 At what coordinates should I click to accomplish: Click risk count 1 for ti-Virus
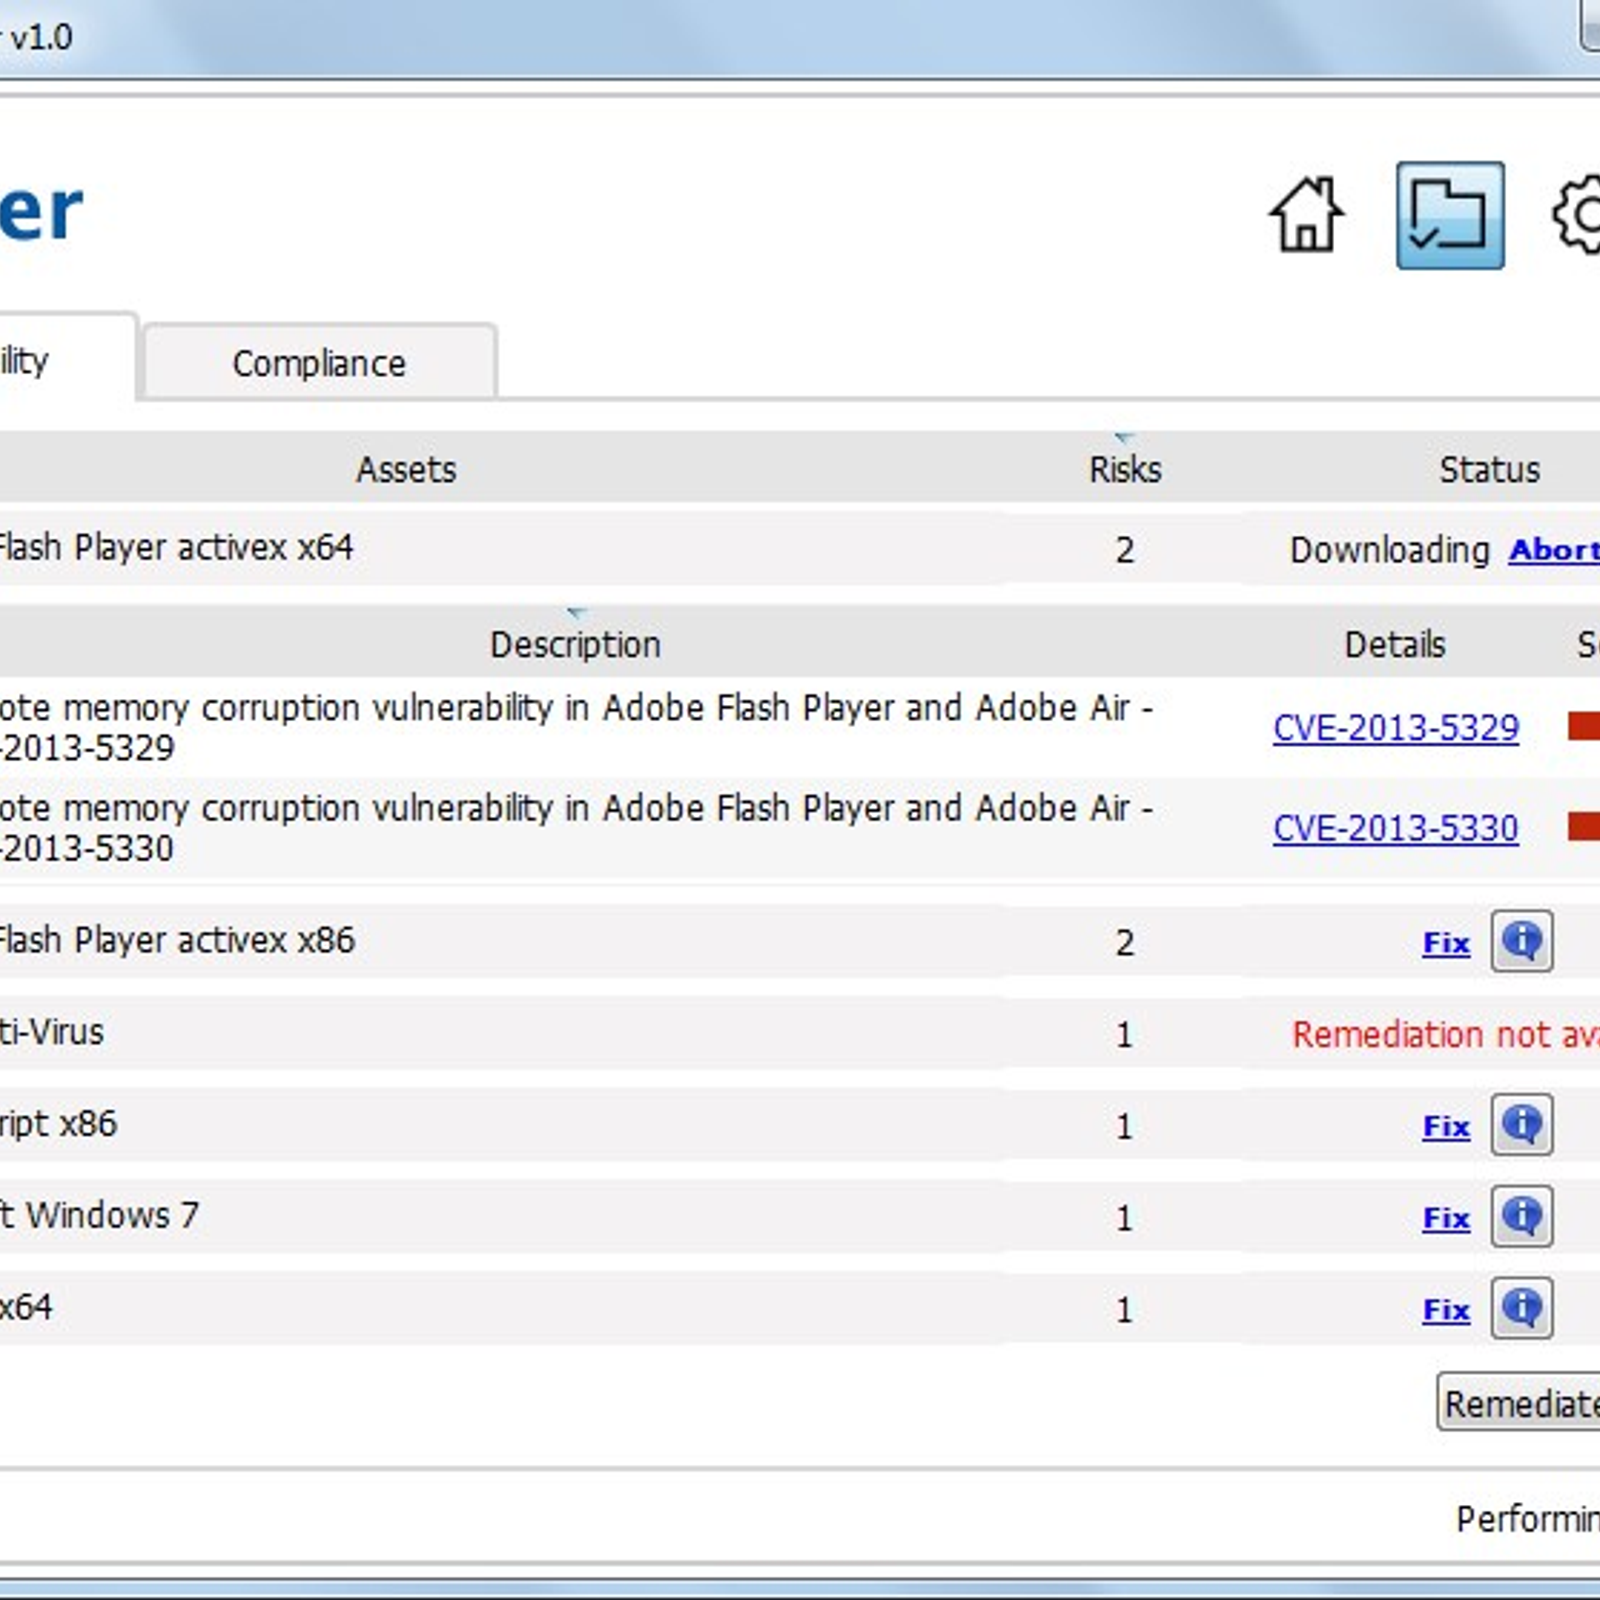[1125, 1034]
